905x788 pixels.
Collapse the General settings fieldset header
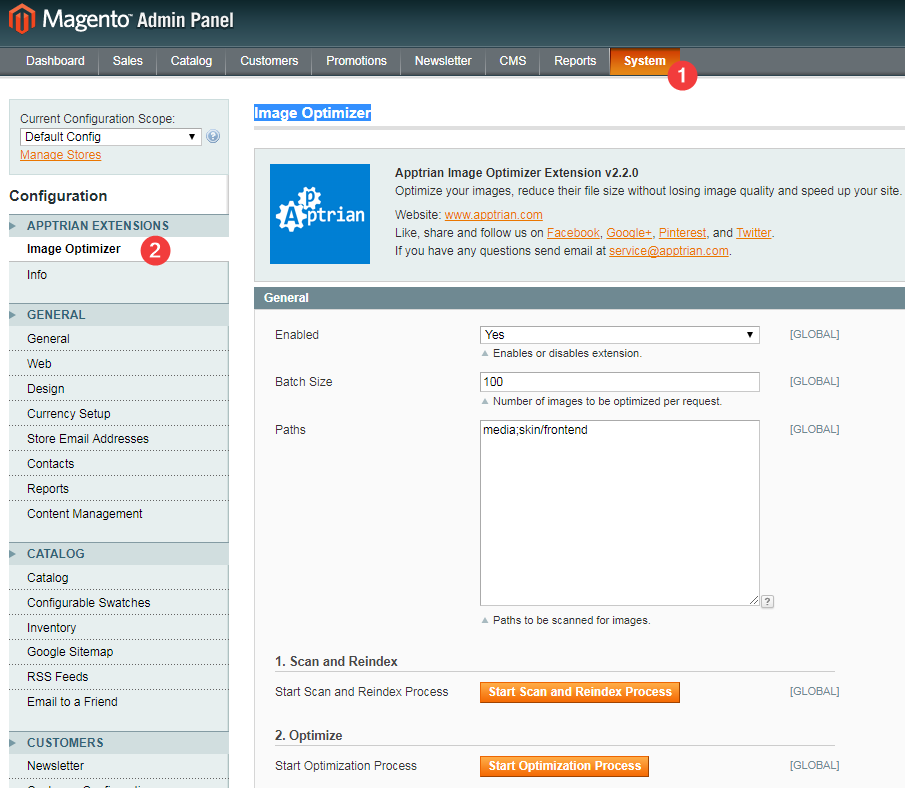coord(579,298)
